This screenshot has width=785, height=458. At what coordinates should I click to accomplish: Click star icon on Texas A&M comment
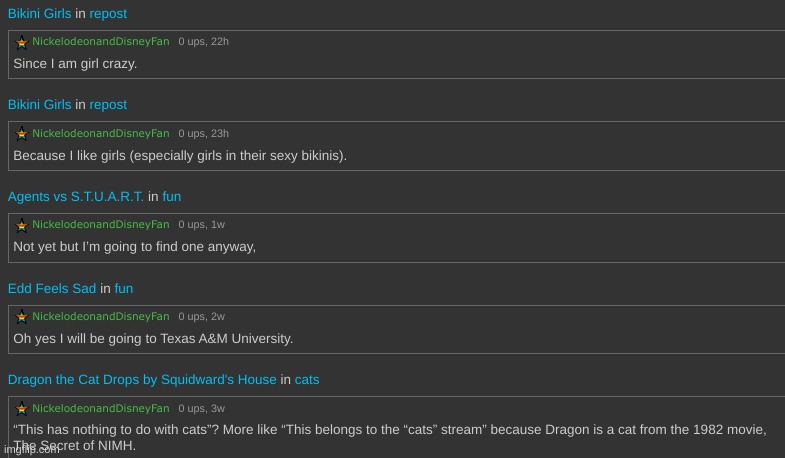[22, 317]
